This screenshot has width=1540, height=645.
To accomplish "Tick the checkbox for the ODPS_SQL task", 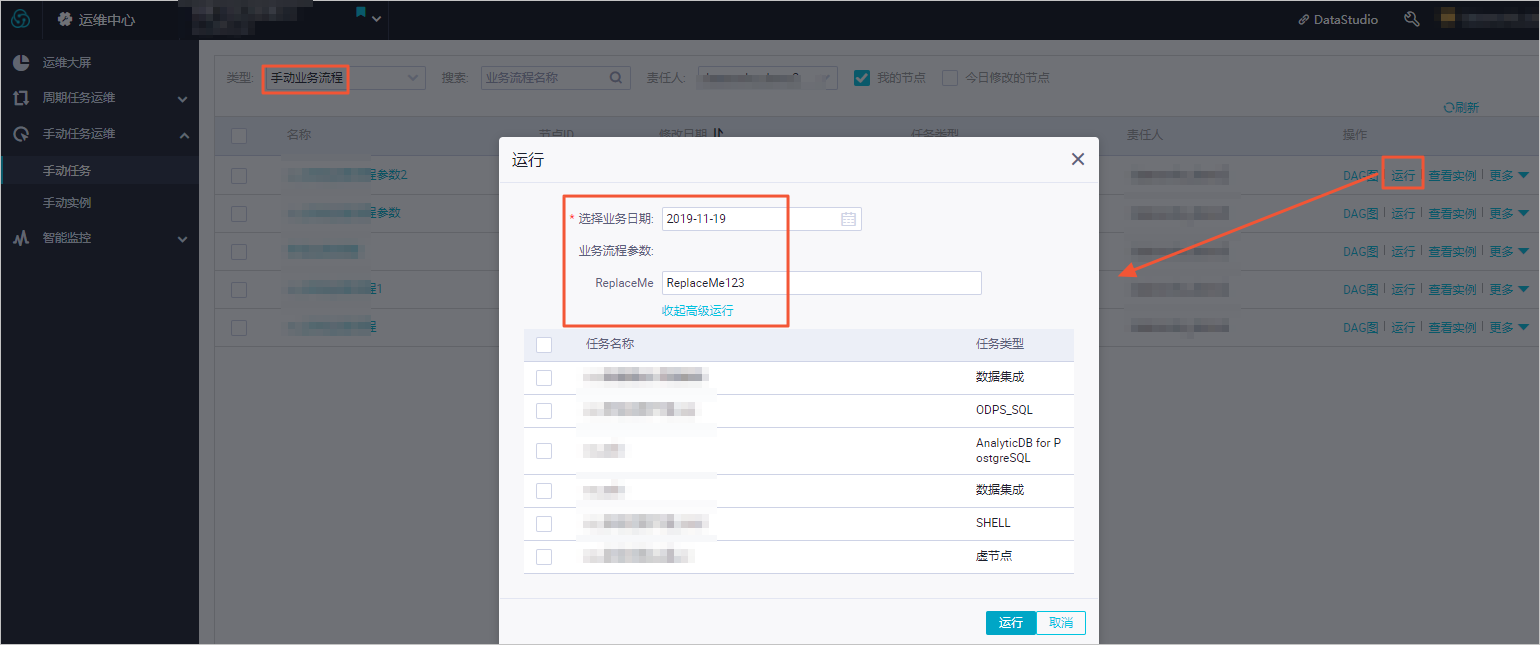I will click(x=544, y=411).
